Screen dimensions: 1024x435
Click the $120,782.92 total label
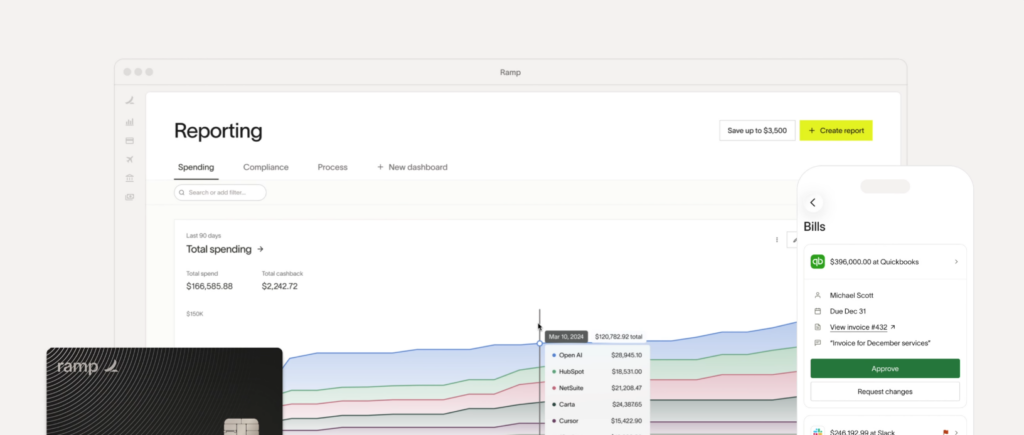click(x=618, y=337)
